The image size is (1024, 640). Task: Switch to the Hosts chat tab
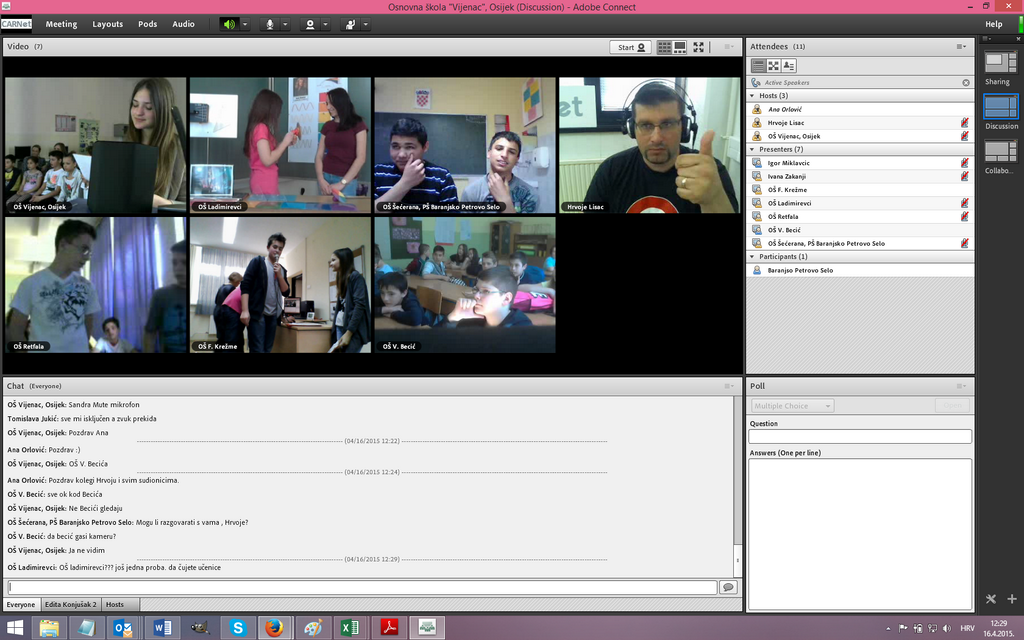tap(115, 605)
